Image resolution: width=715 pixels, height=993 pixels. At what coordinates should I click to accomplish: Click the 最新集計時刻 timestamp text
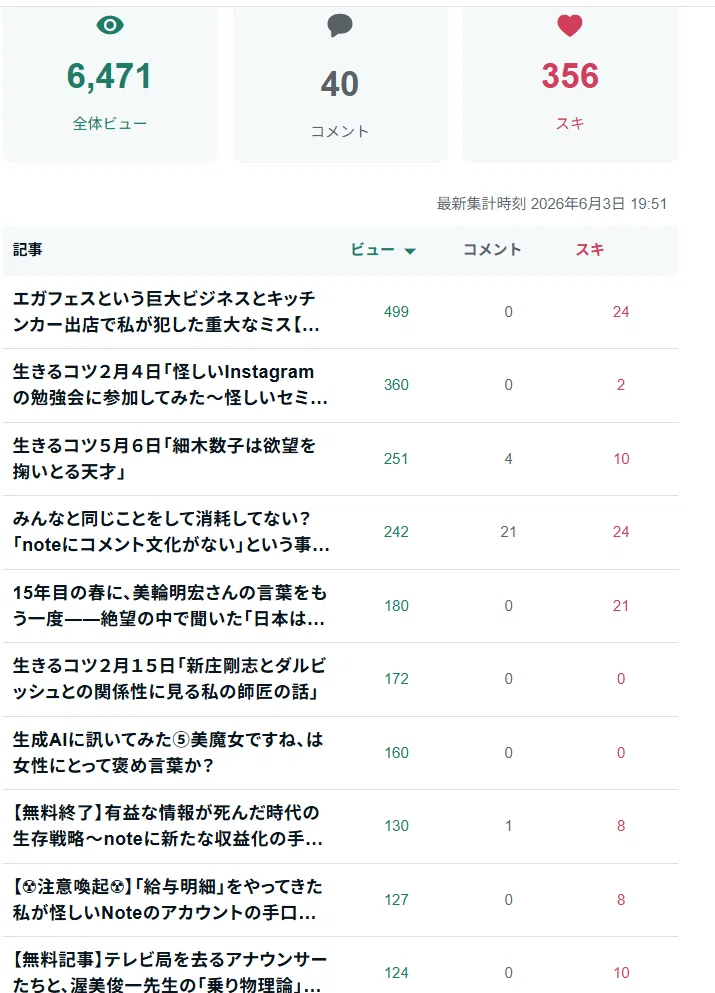point(552,203)
